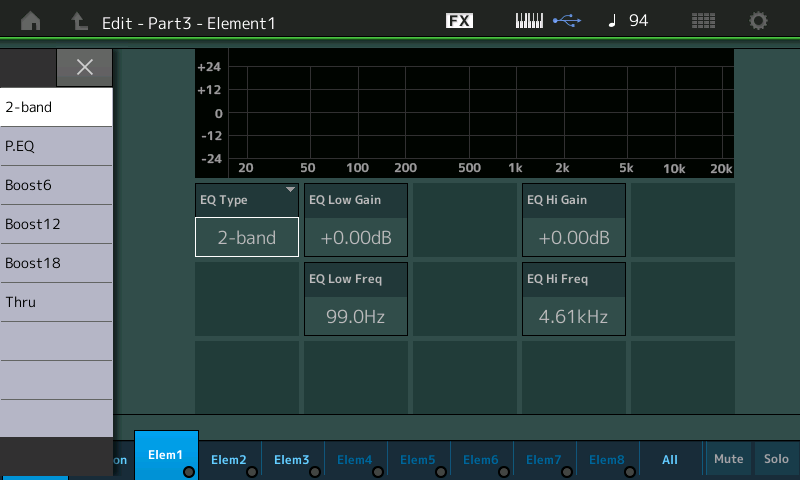This screenshot has width=800, height=480.
Task: Toggle the Solo button
Action: 776,459
